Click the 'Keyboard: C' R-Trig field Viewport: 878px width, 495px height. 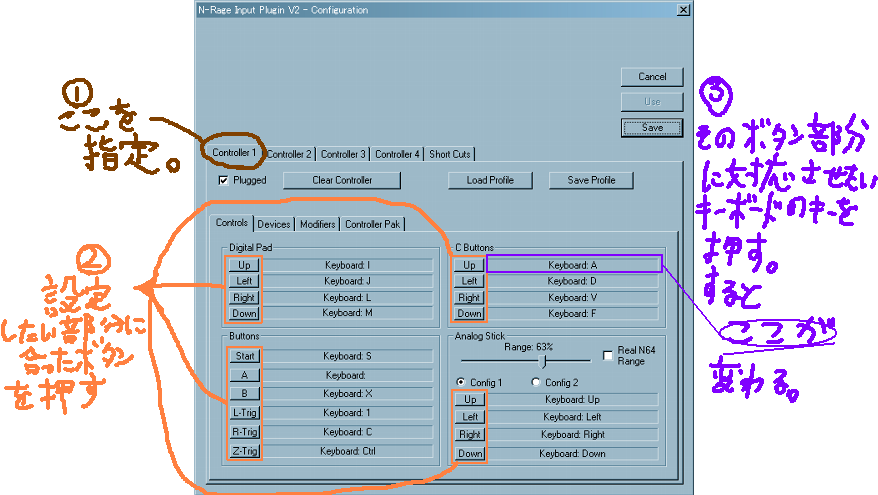[347, 432]
